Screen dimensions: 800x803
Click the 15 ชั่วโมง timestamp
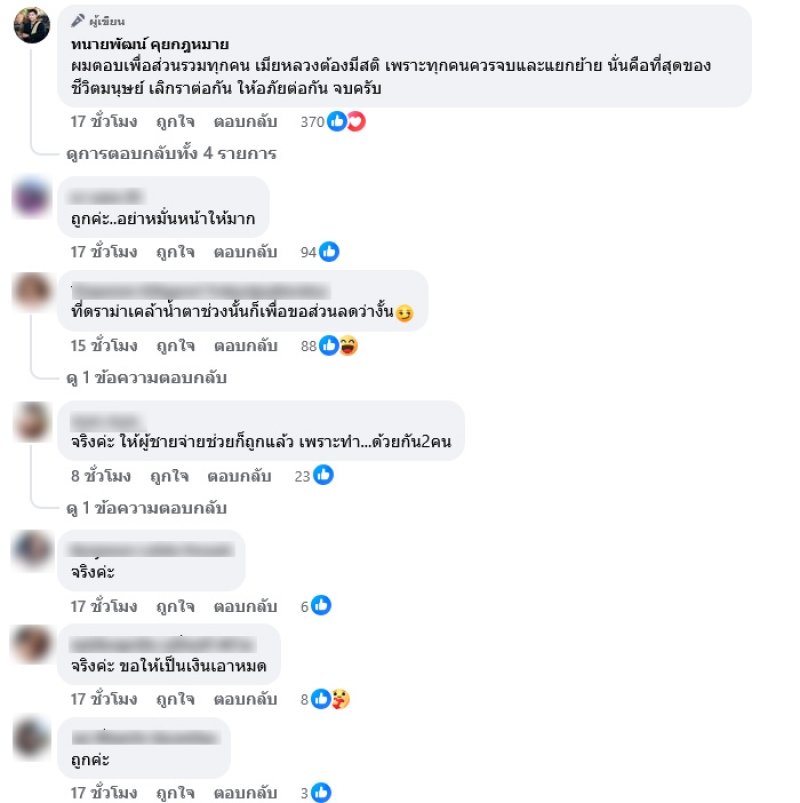pos(104,346)
